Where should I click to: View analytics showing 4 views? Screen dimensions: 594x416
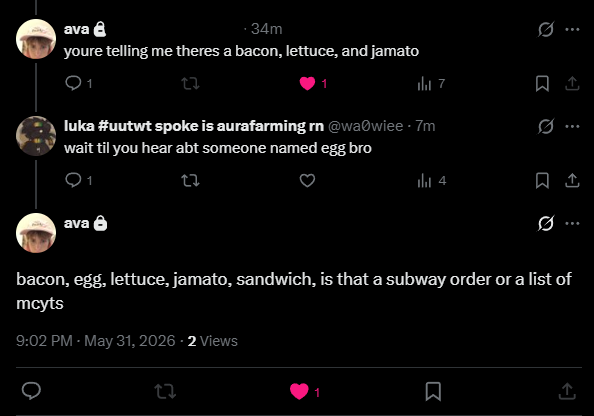[431, 181]
